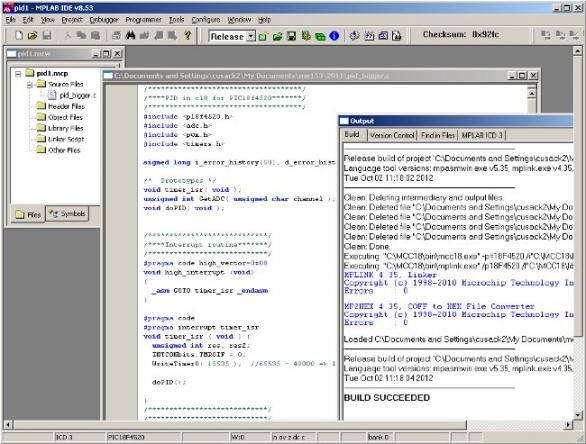Collapse the Source Files folder expander
This screenshot has width=586, height=444.
pyautogui.click(x=30, y=84)
